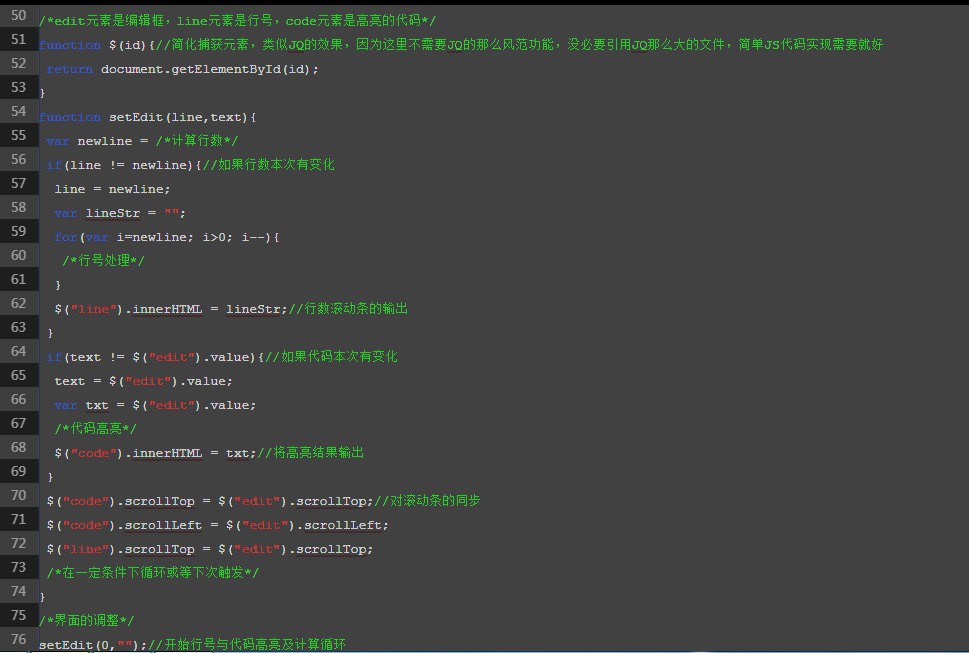Click the lineStr innerHTML assignment line
This screenshot has height=653, width=969.
pos(230,309)
